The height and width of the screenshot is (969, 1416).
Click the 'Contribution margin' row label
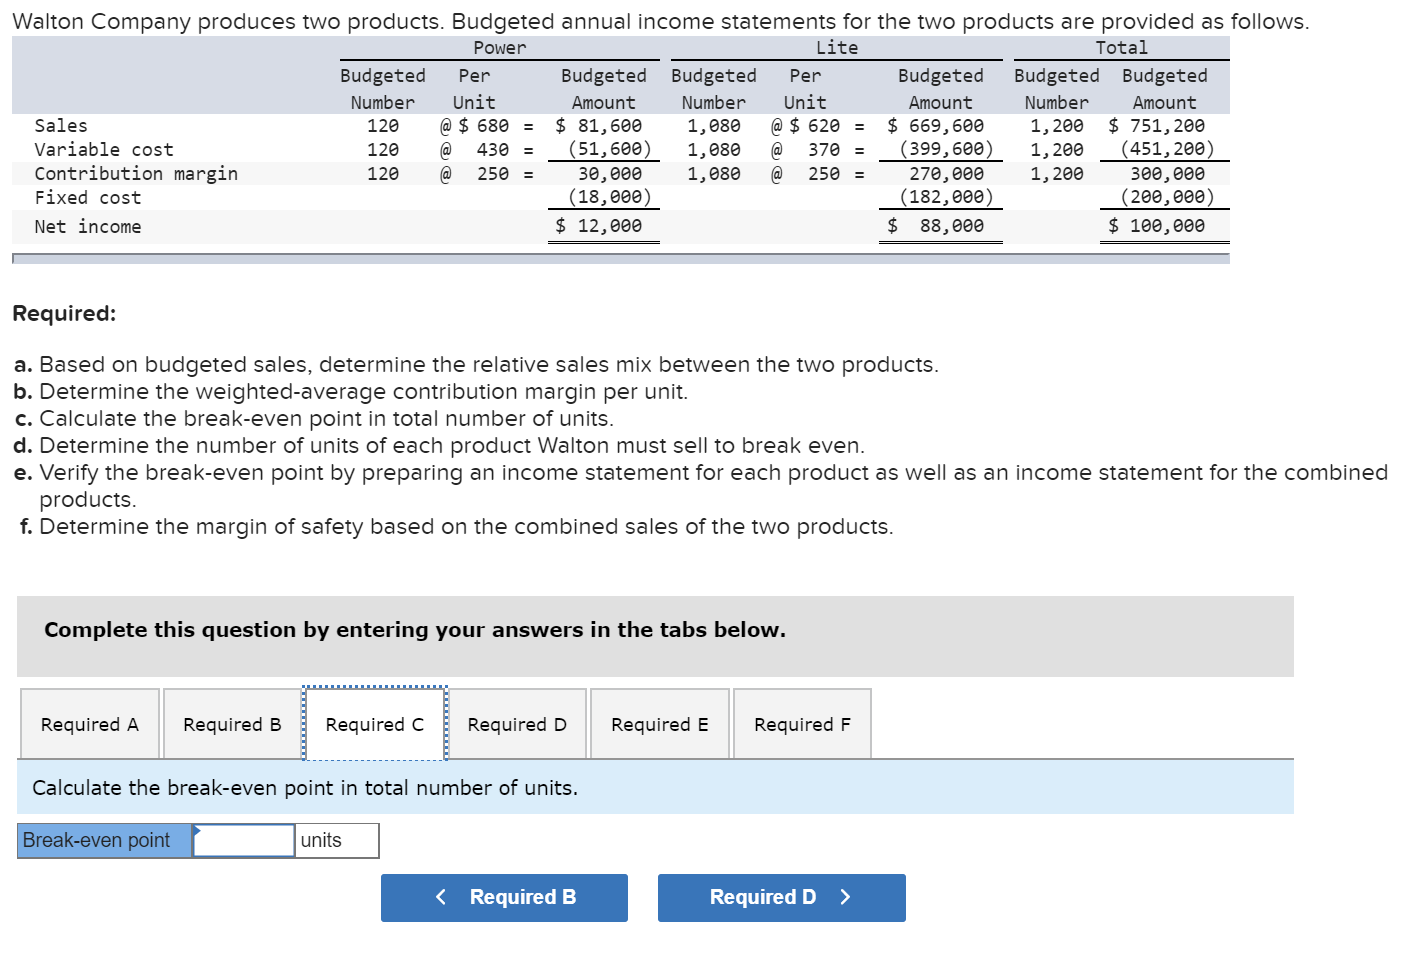click(x=136, y=174)
